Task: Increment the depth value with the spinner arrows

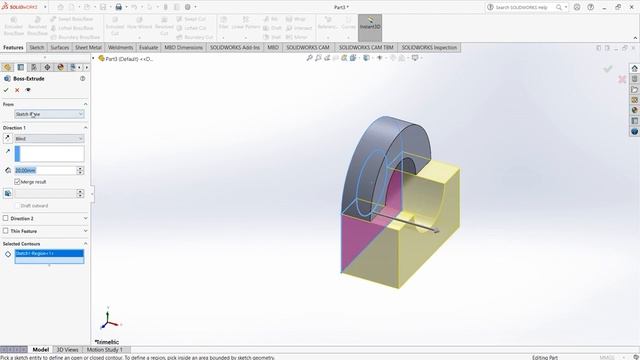Action: (x=80, y=169)
